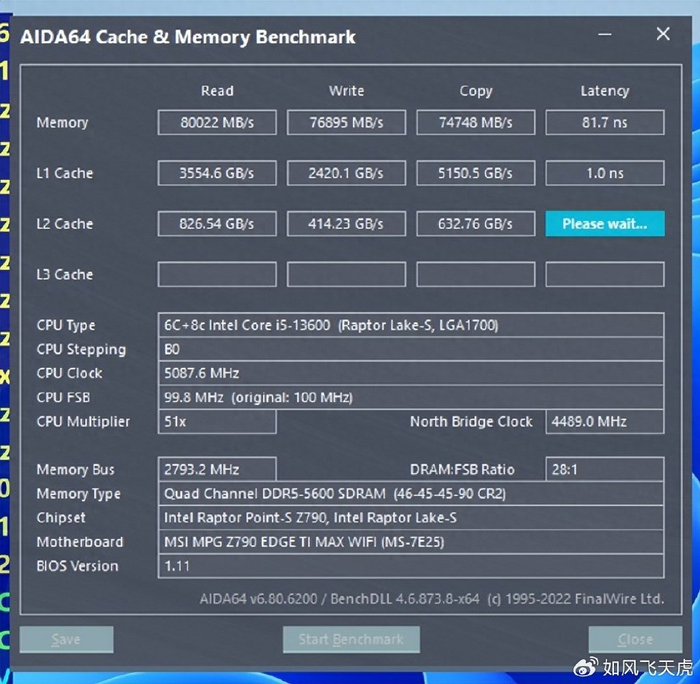The image size is (700, 684).
Task: Click L2 Cache Write value 414.23 GB/s
Action: coord(346,224)
